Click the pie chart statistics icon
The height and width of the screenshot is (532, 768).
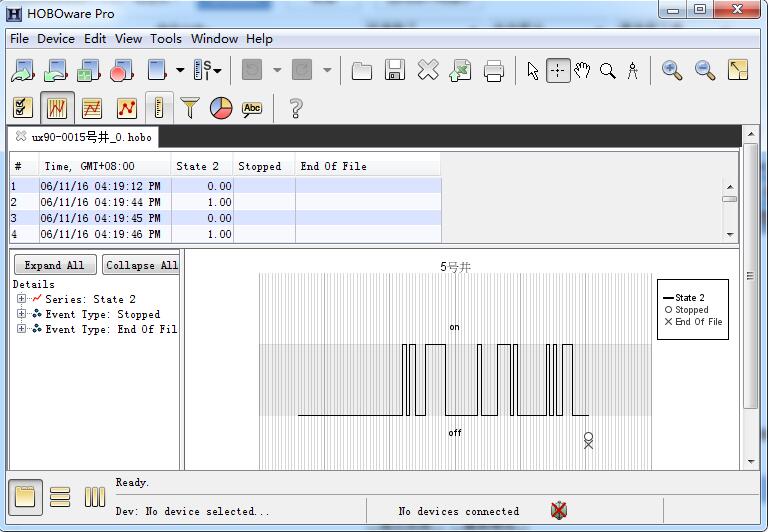(221, 107)
